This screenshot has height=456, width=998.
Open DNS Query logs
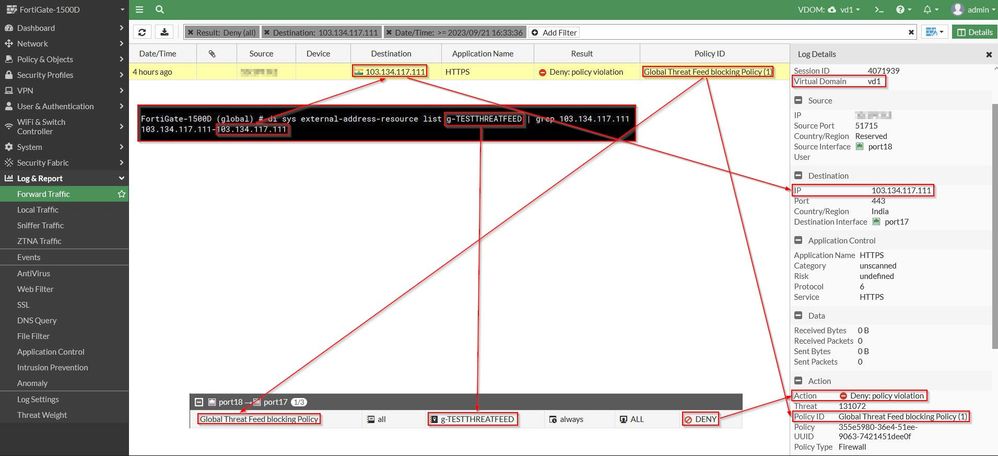tap(36, 321)
